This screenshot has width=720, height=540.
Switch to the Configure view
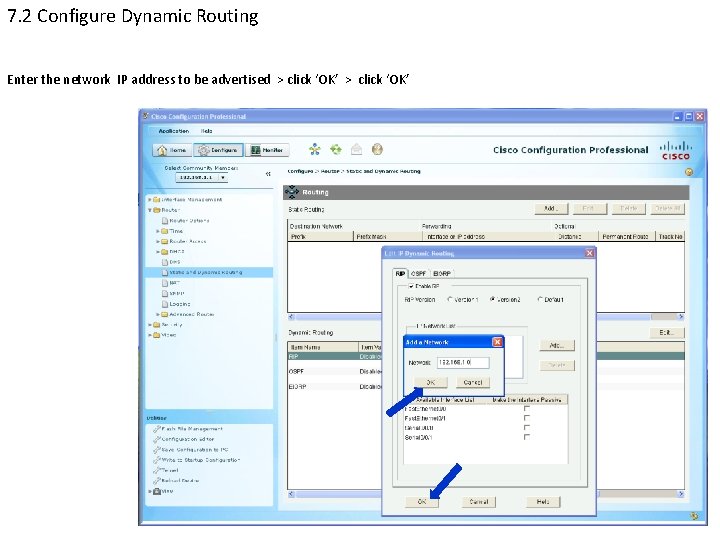(218, 150)
